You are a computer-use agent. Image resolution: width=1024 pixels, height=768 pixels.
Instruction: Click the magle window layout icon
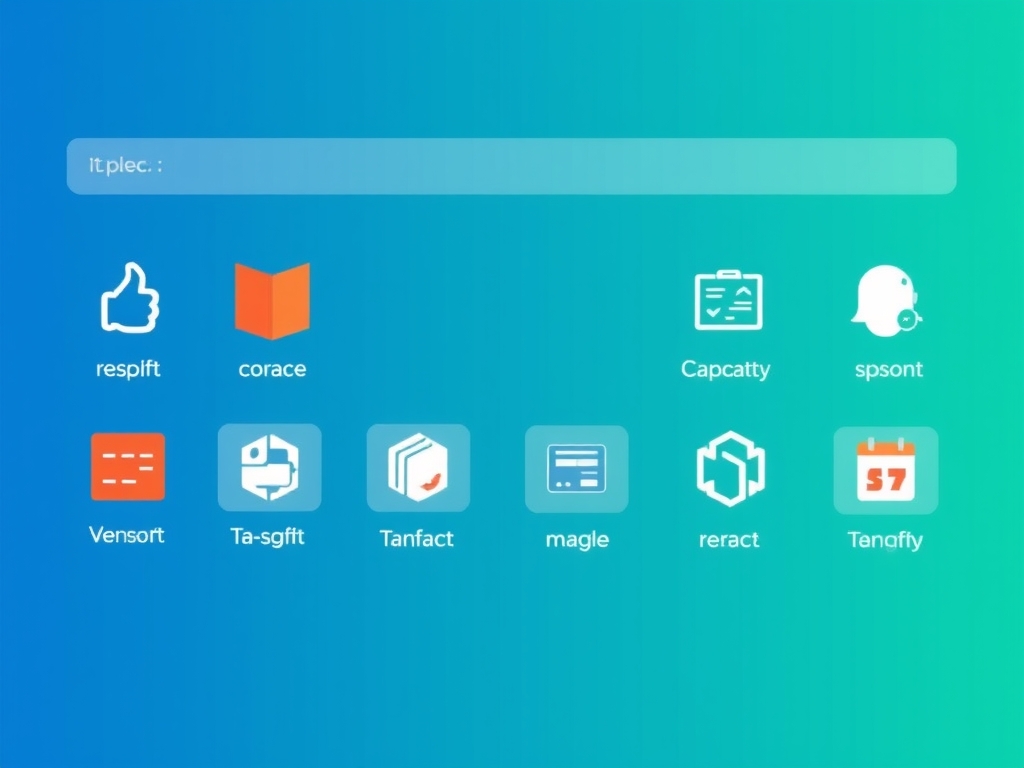tap(576, 468)
